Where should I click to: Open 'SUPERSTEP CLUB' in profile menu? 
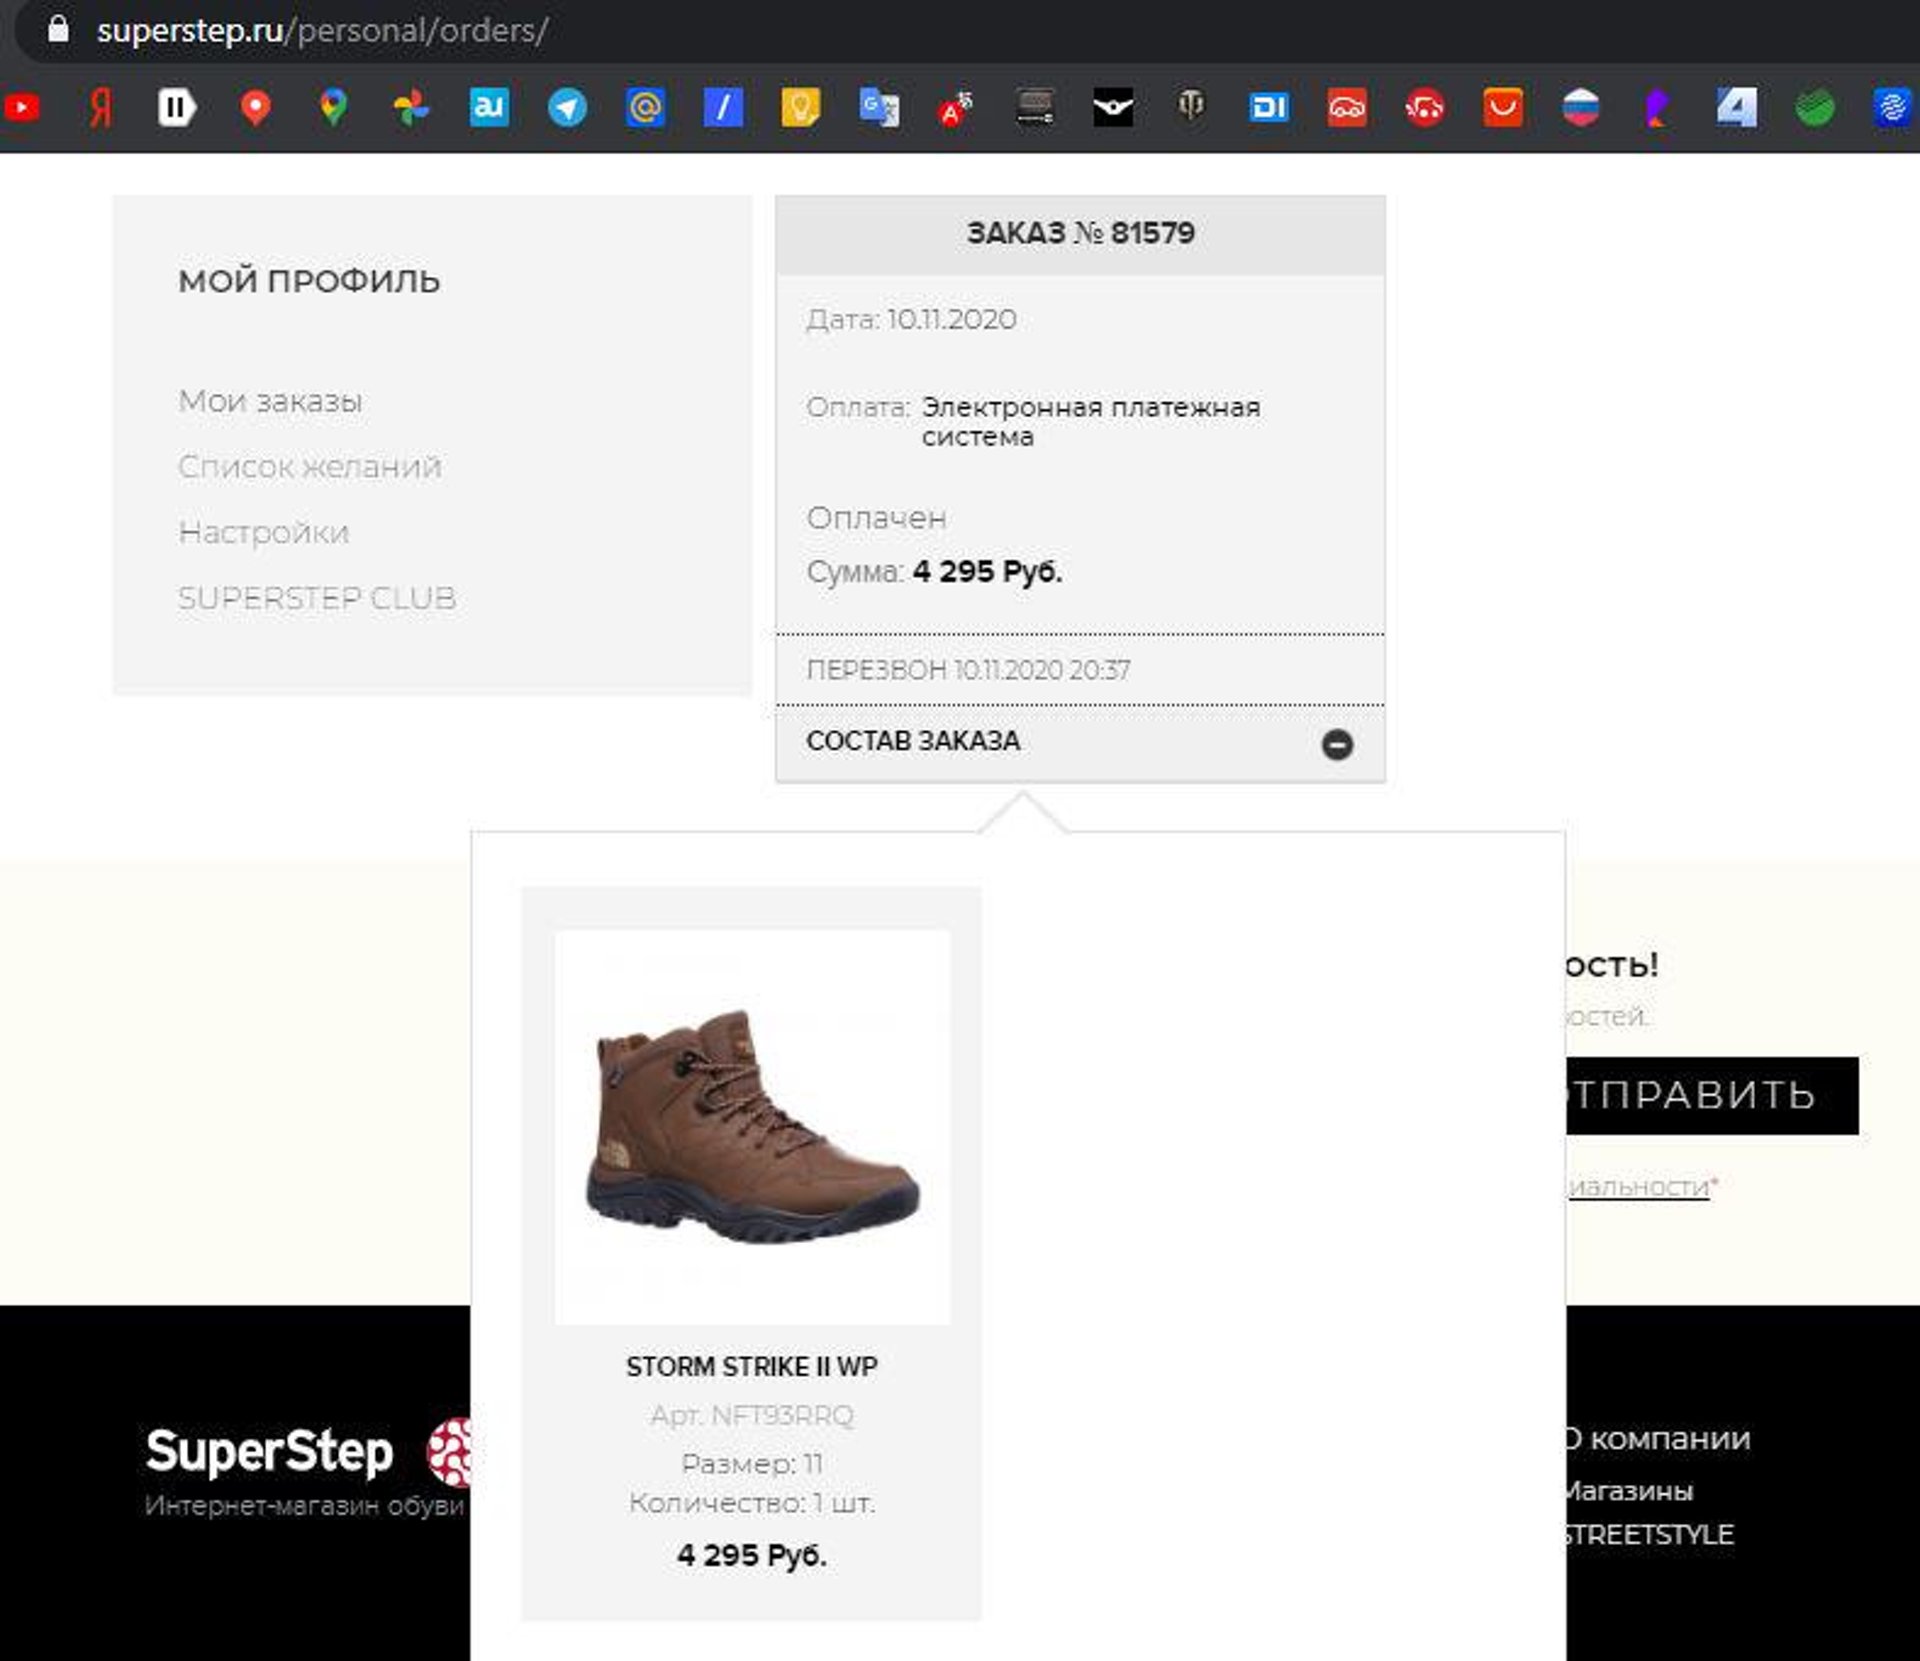click(x=317, y=598)
